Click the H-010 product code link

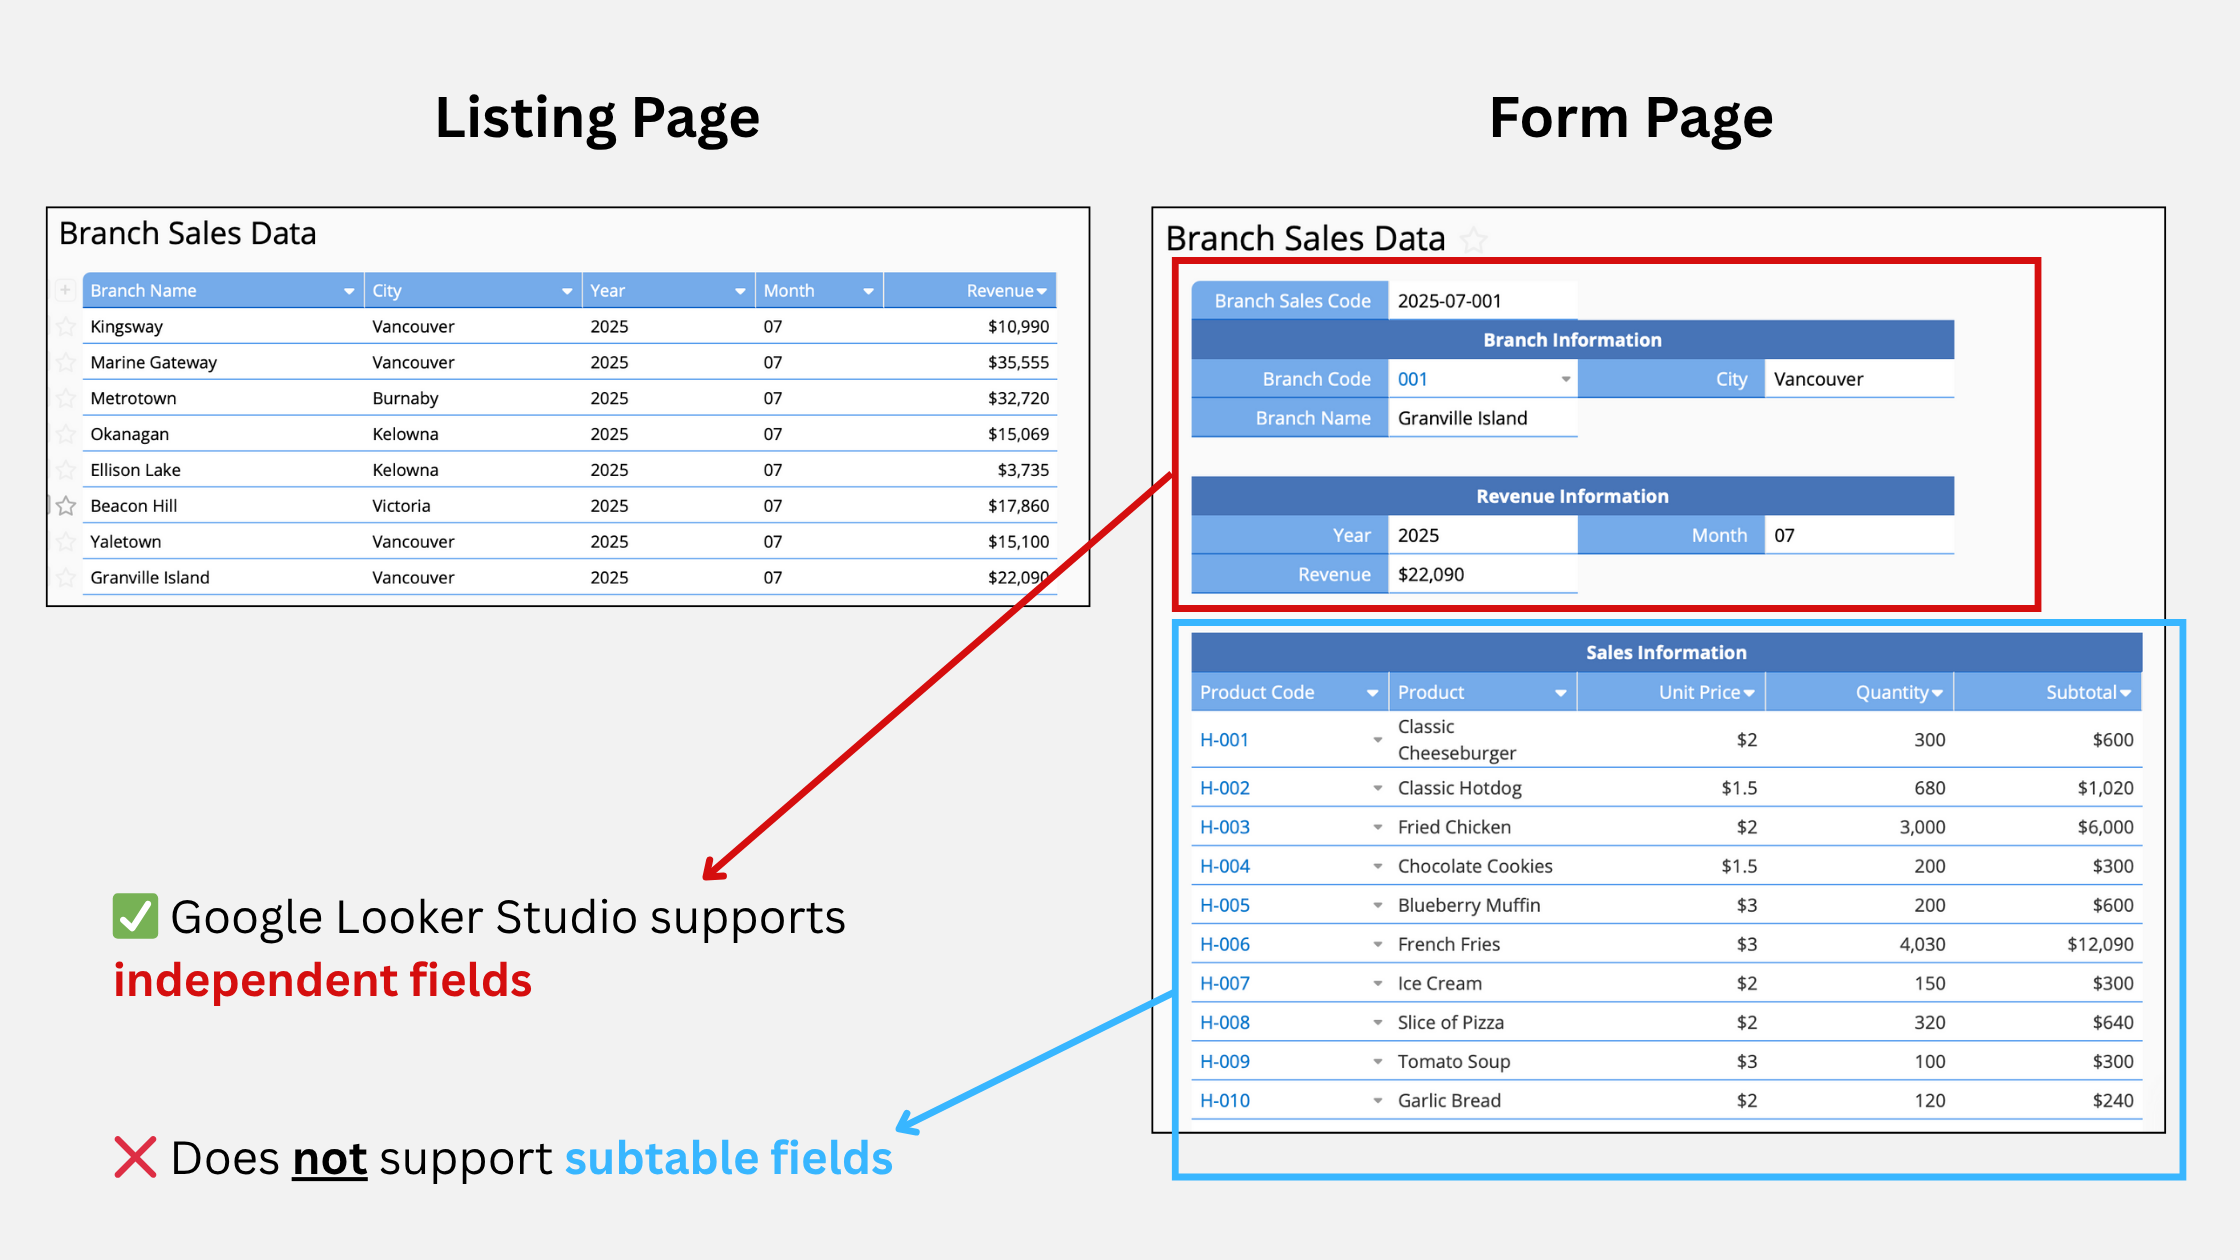(x=1224, y=1100)
